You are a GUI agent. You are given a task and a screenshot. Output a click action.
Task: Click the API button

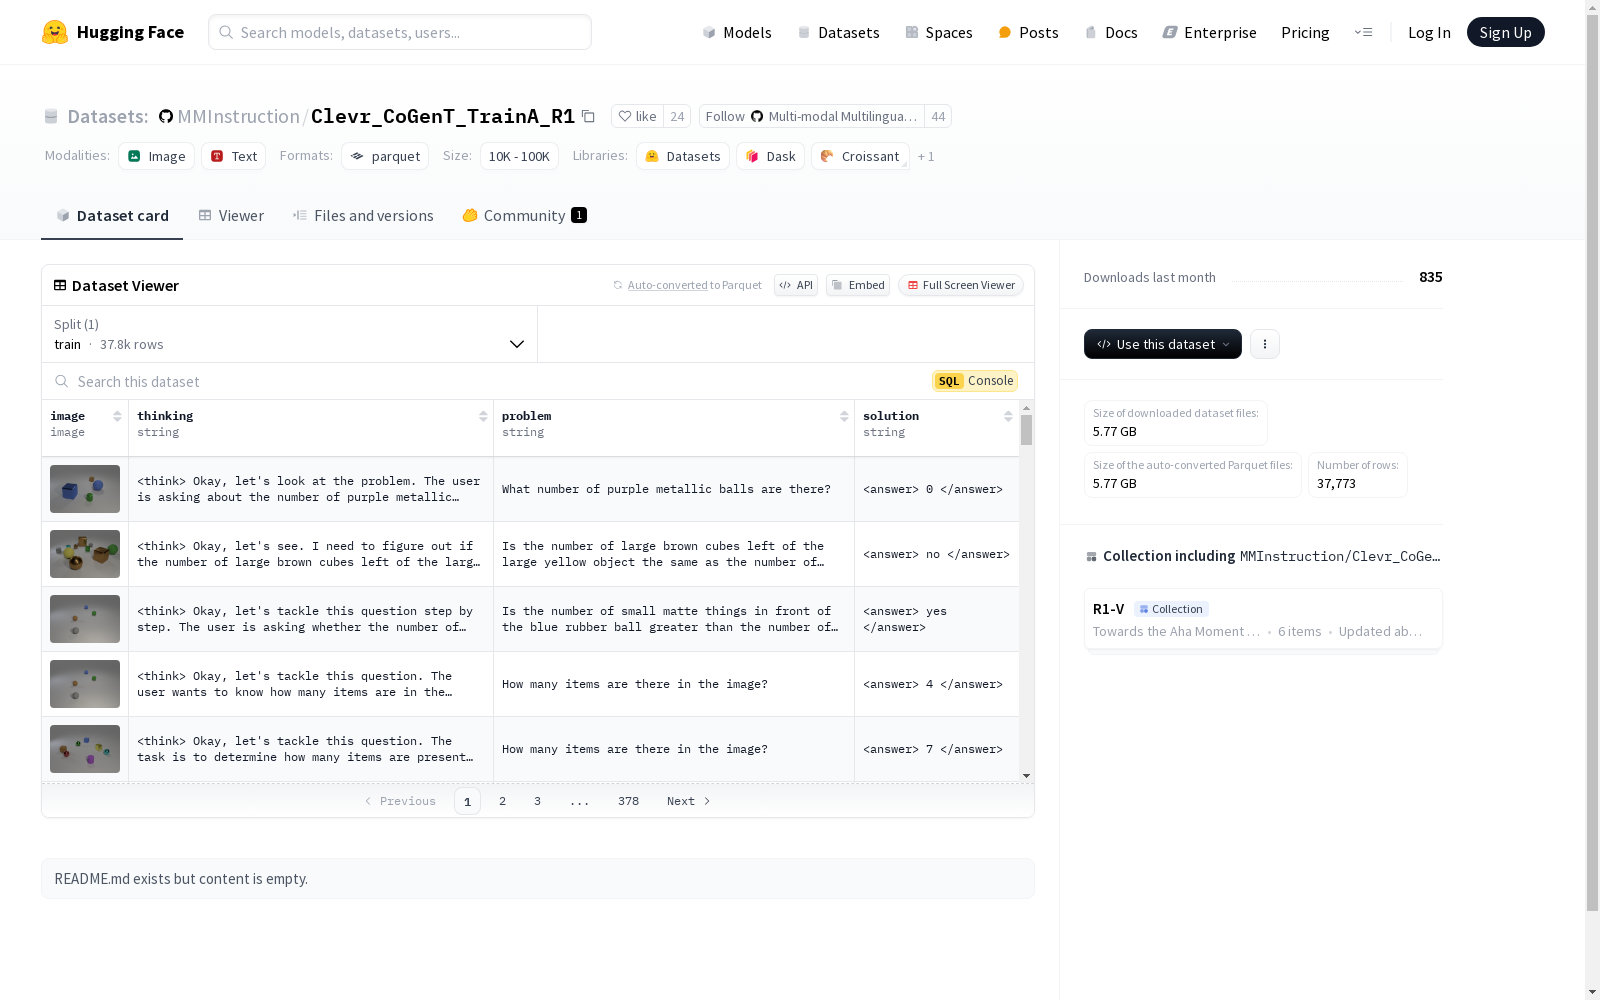click(x=796, y=285)
